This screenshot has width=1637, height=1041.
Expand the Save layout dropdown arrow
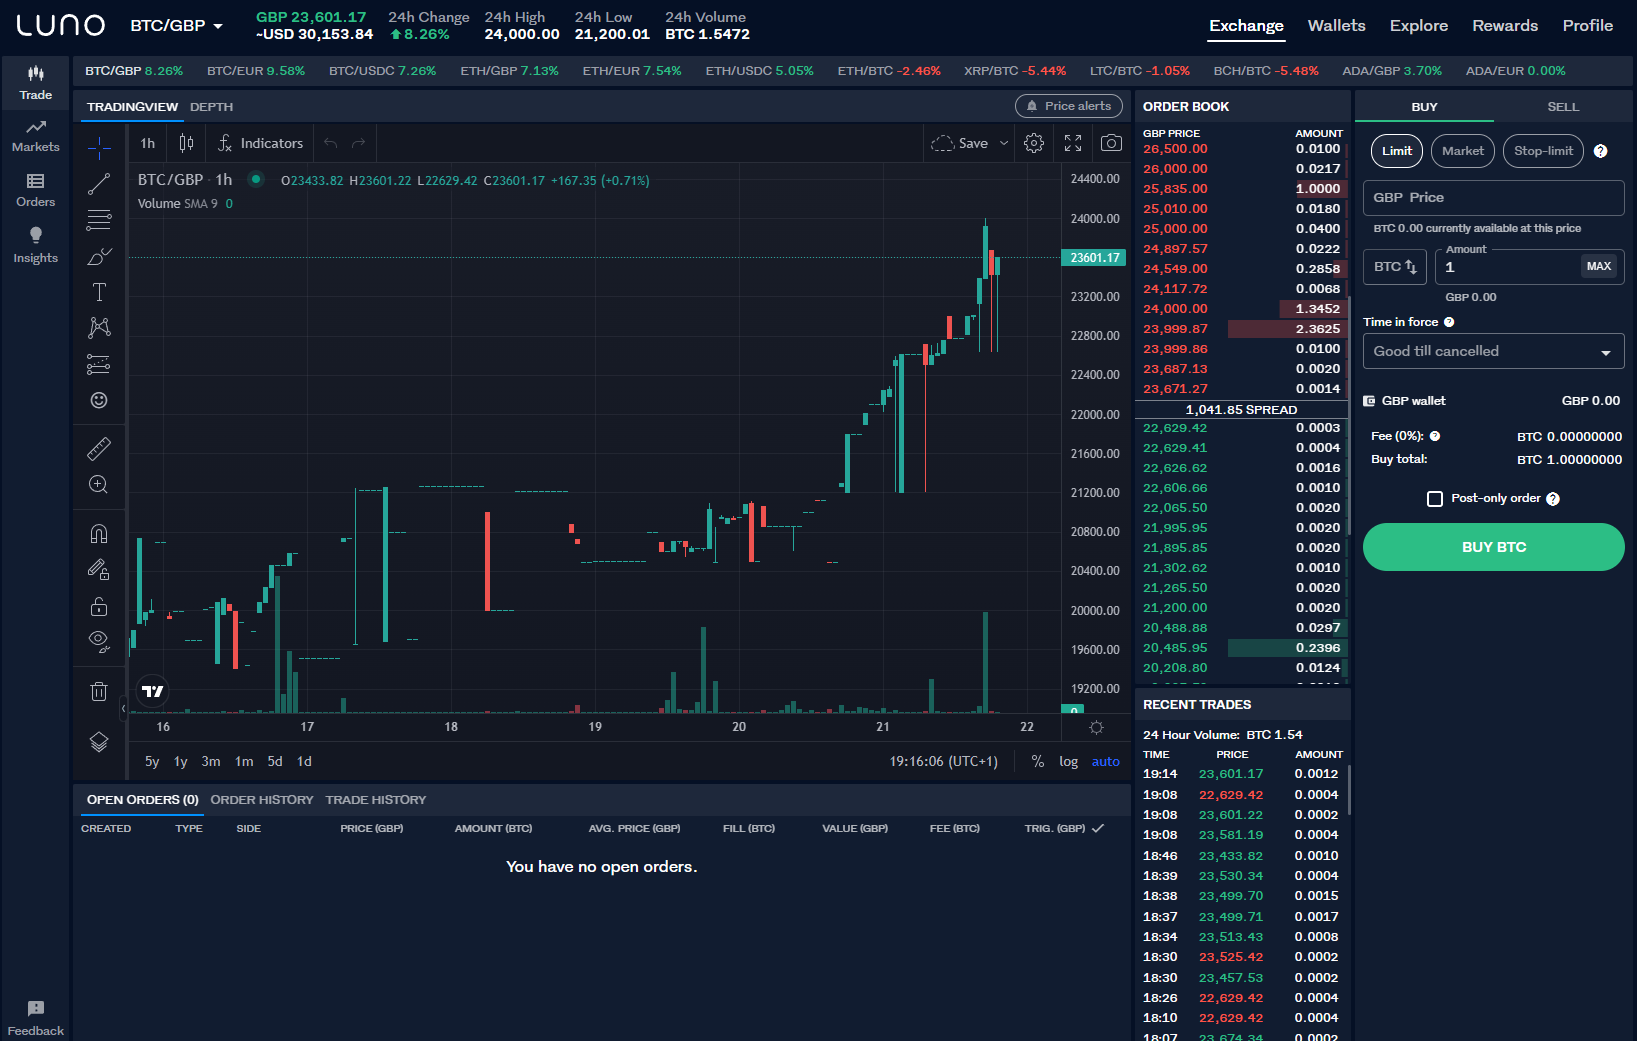point(1004,143)
